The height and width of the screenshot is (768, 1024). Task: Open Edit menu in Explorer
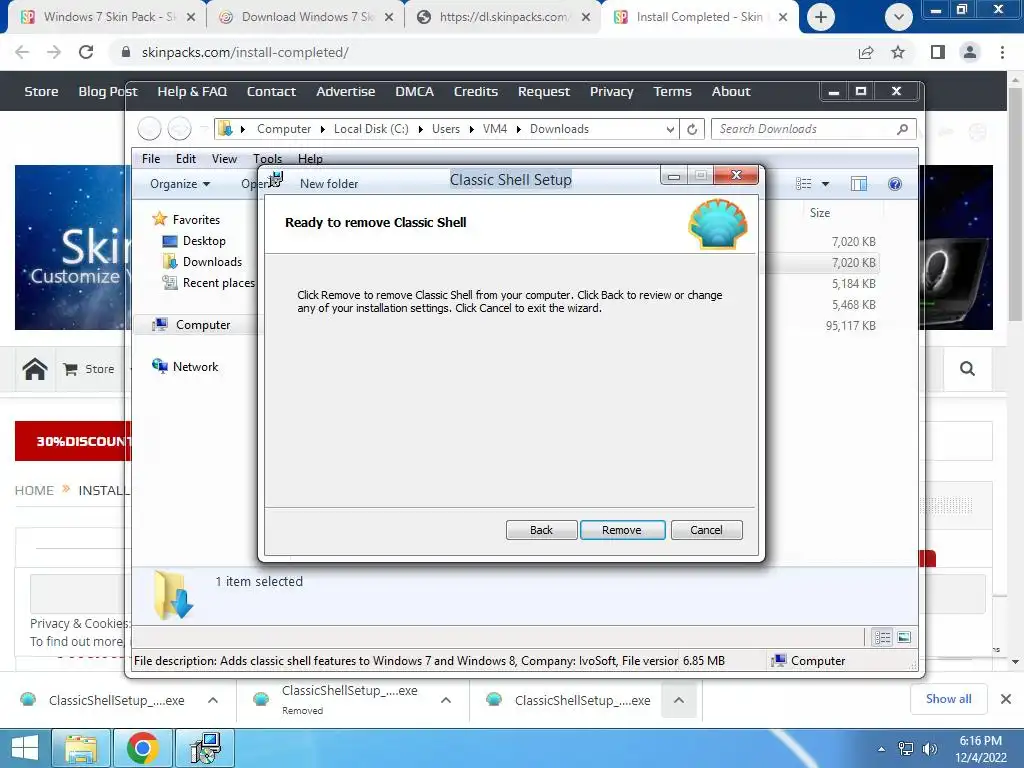[185, 159]
